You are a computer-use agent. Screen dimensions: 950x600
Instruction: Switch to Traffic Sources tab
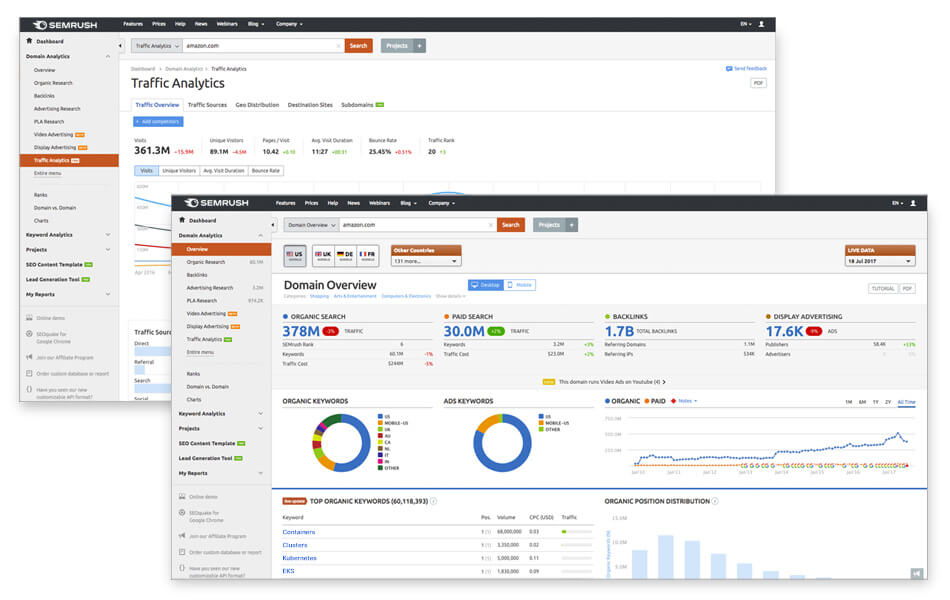pos(207,105)
